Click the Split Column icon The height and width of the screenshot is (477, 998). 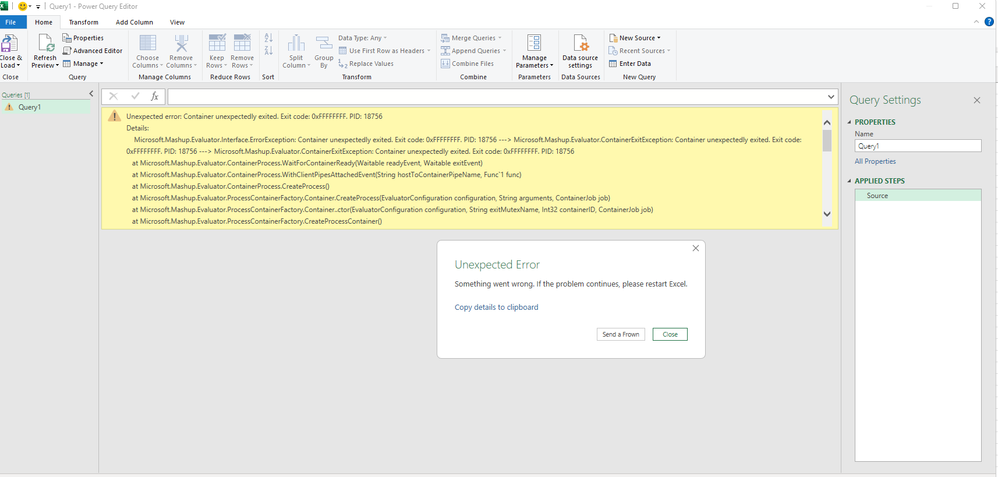(x=296, y=43)
